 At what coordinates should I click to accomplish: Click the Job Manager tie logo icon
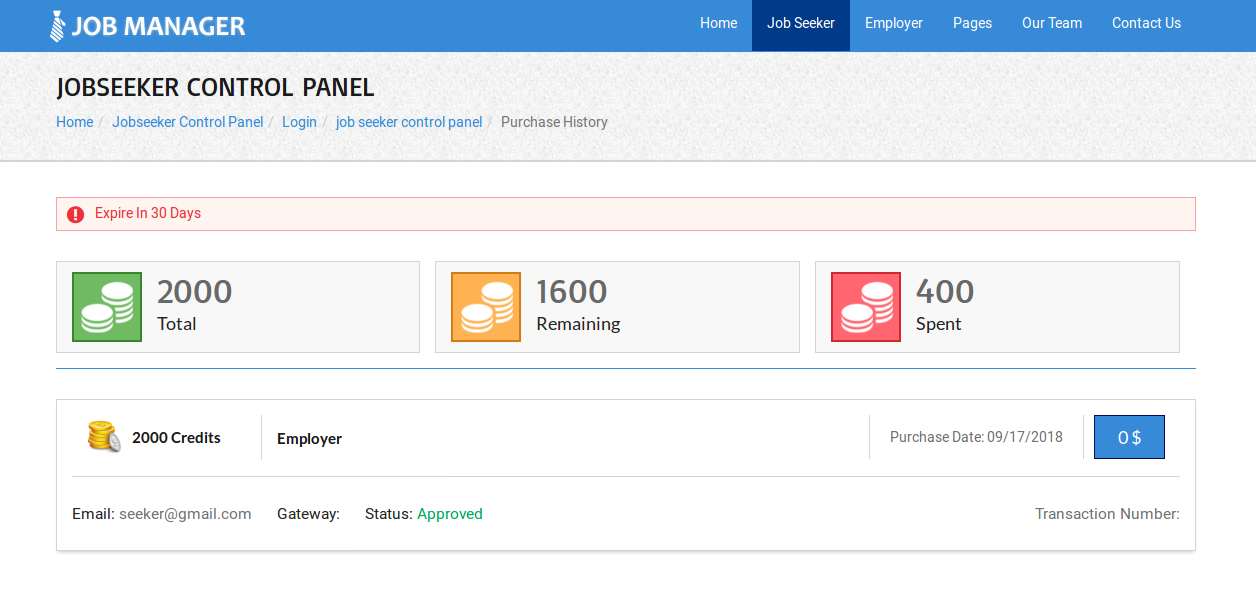pyautogui.click(x=59, y=26)
